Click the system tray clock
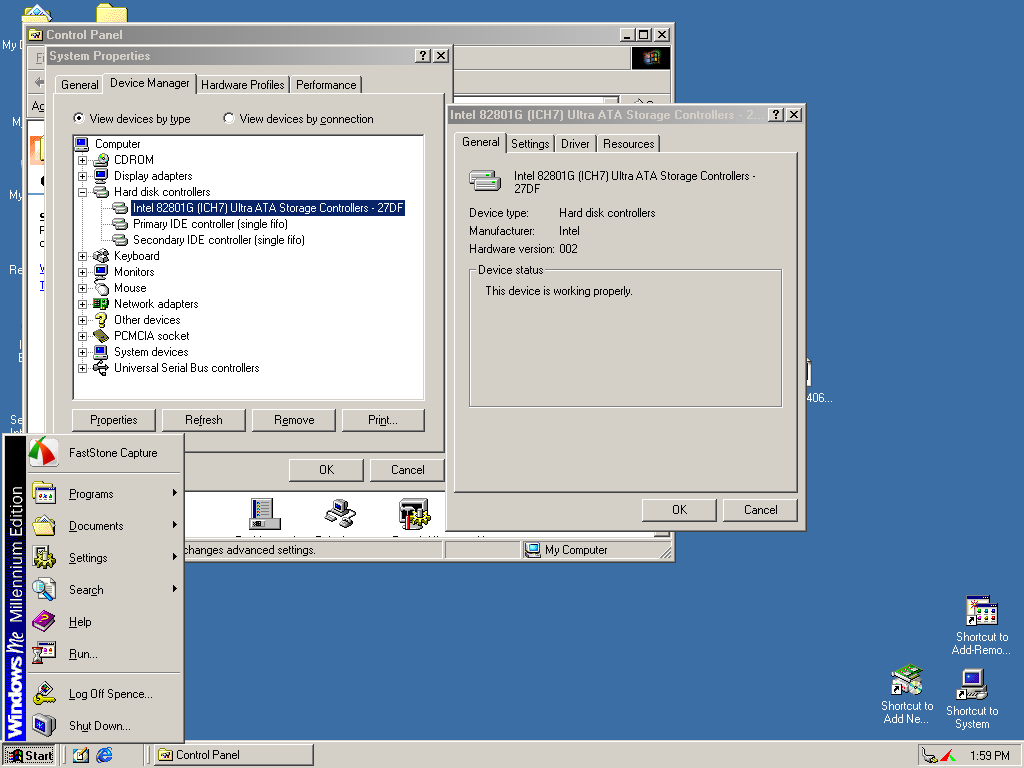The image size is (1024, 768). (989, 756)
